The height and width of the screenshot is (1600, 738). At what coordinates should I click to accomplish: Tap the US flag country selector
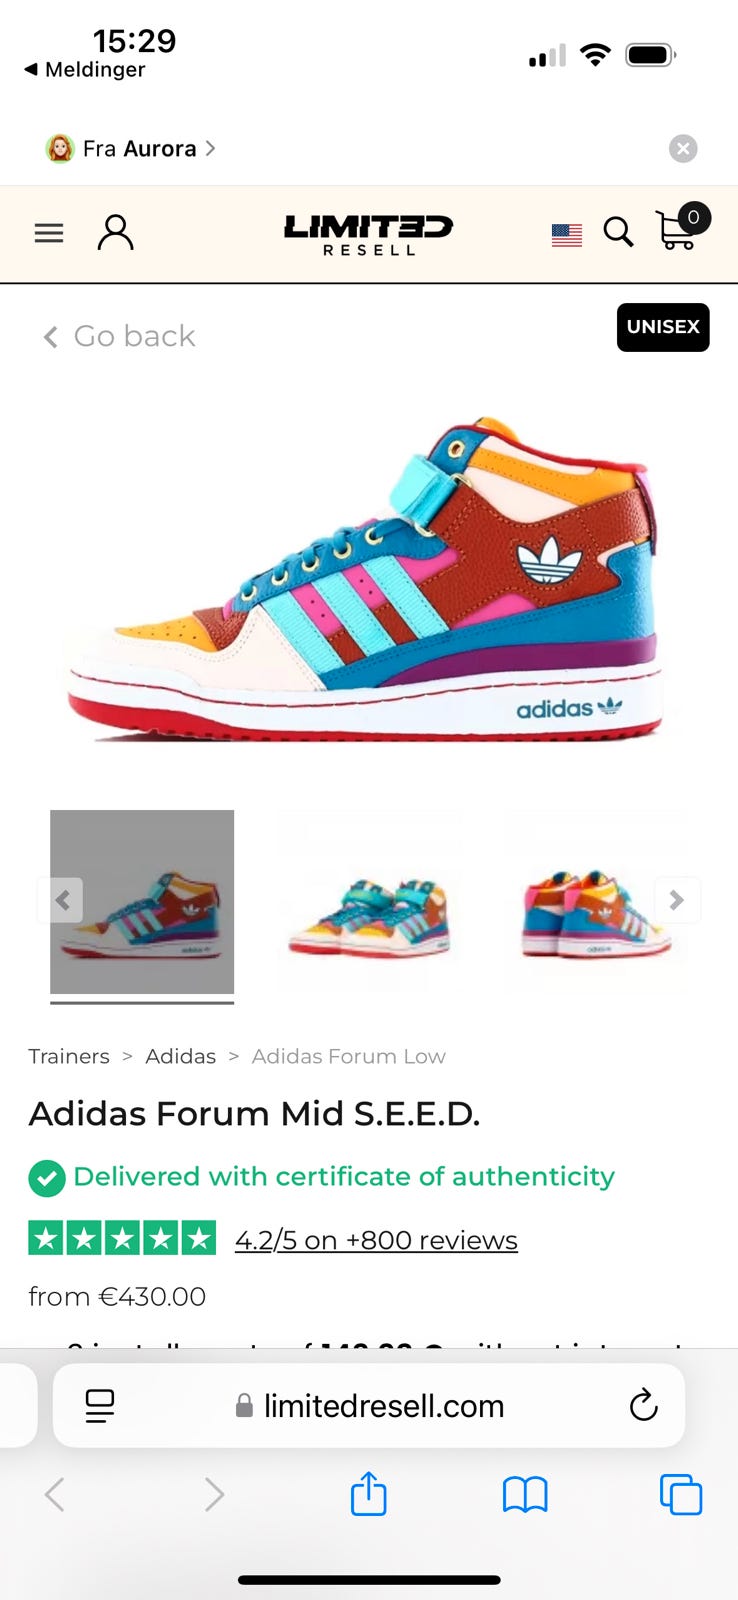pos(567,235)
